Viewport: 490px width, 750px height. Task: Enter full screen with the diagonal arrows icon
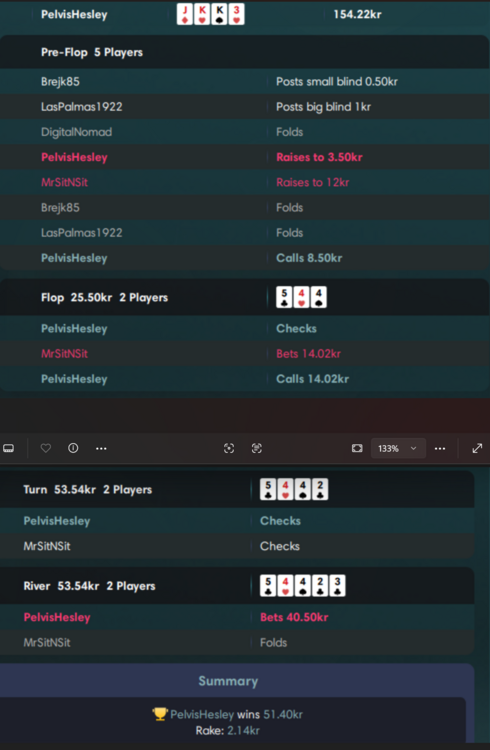tap(477, 448)
